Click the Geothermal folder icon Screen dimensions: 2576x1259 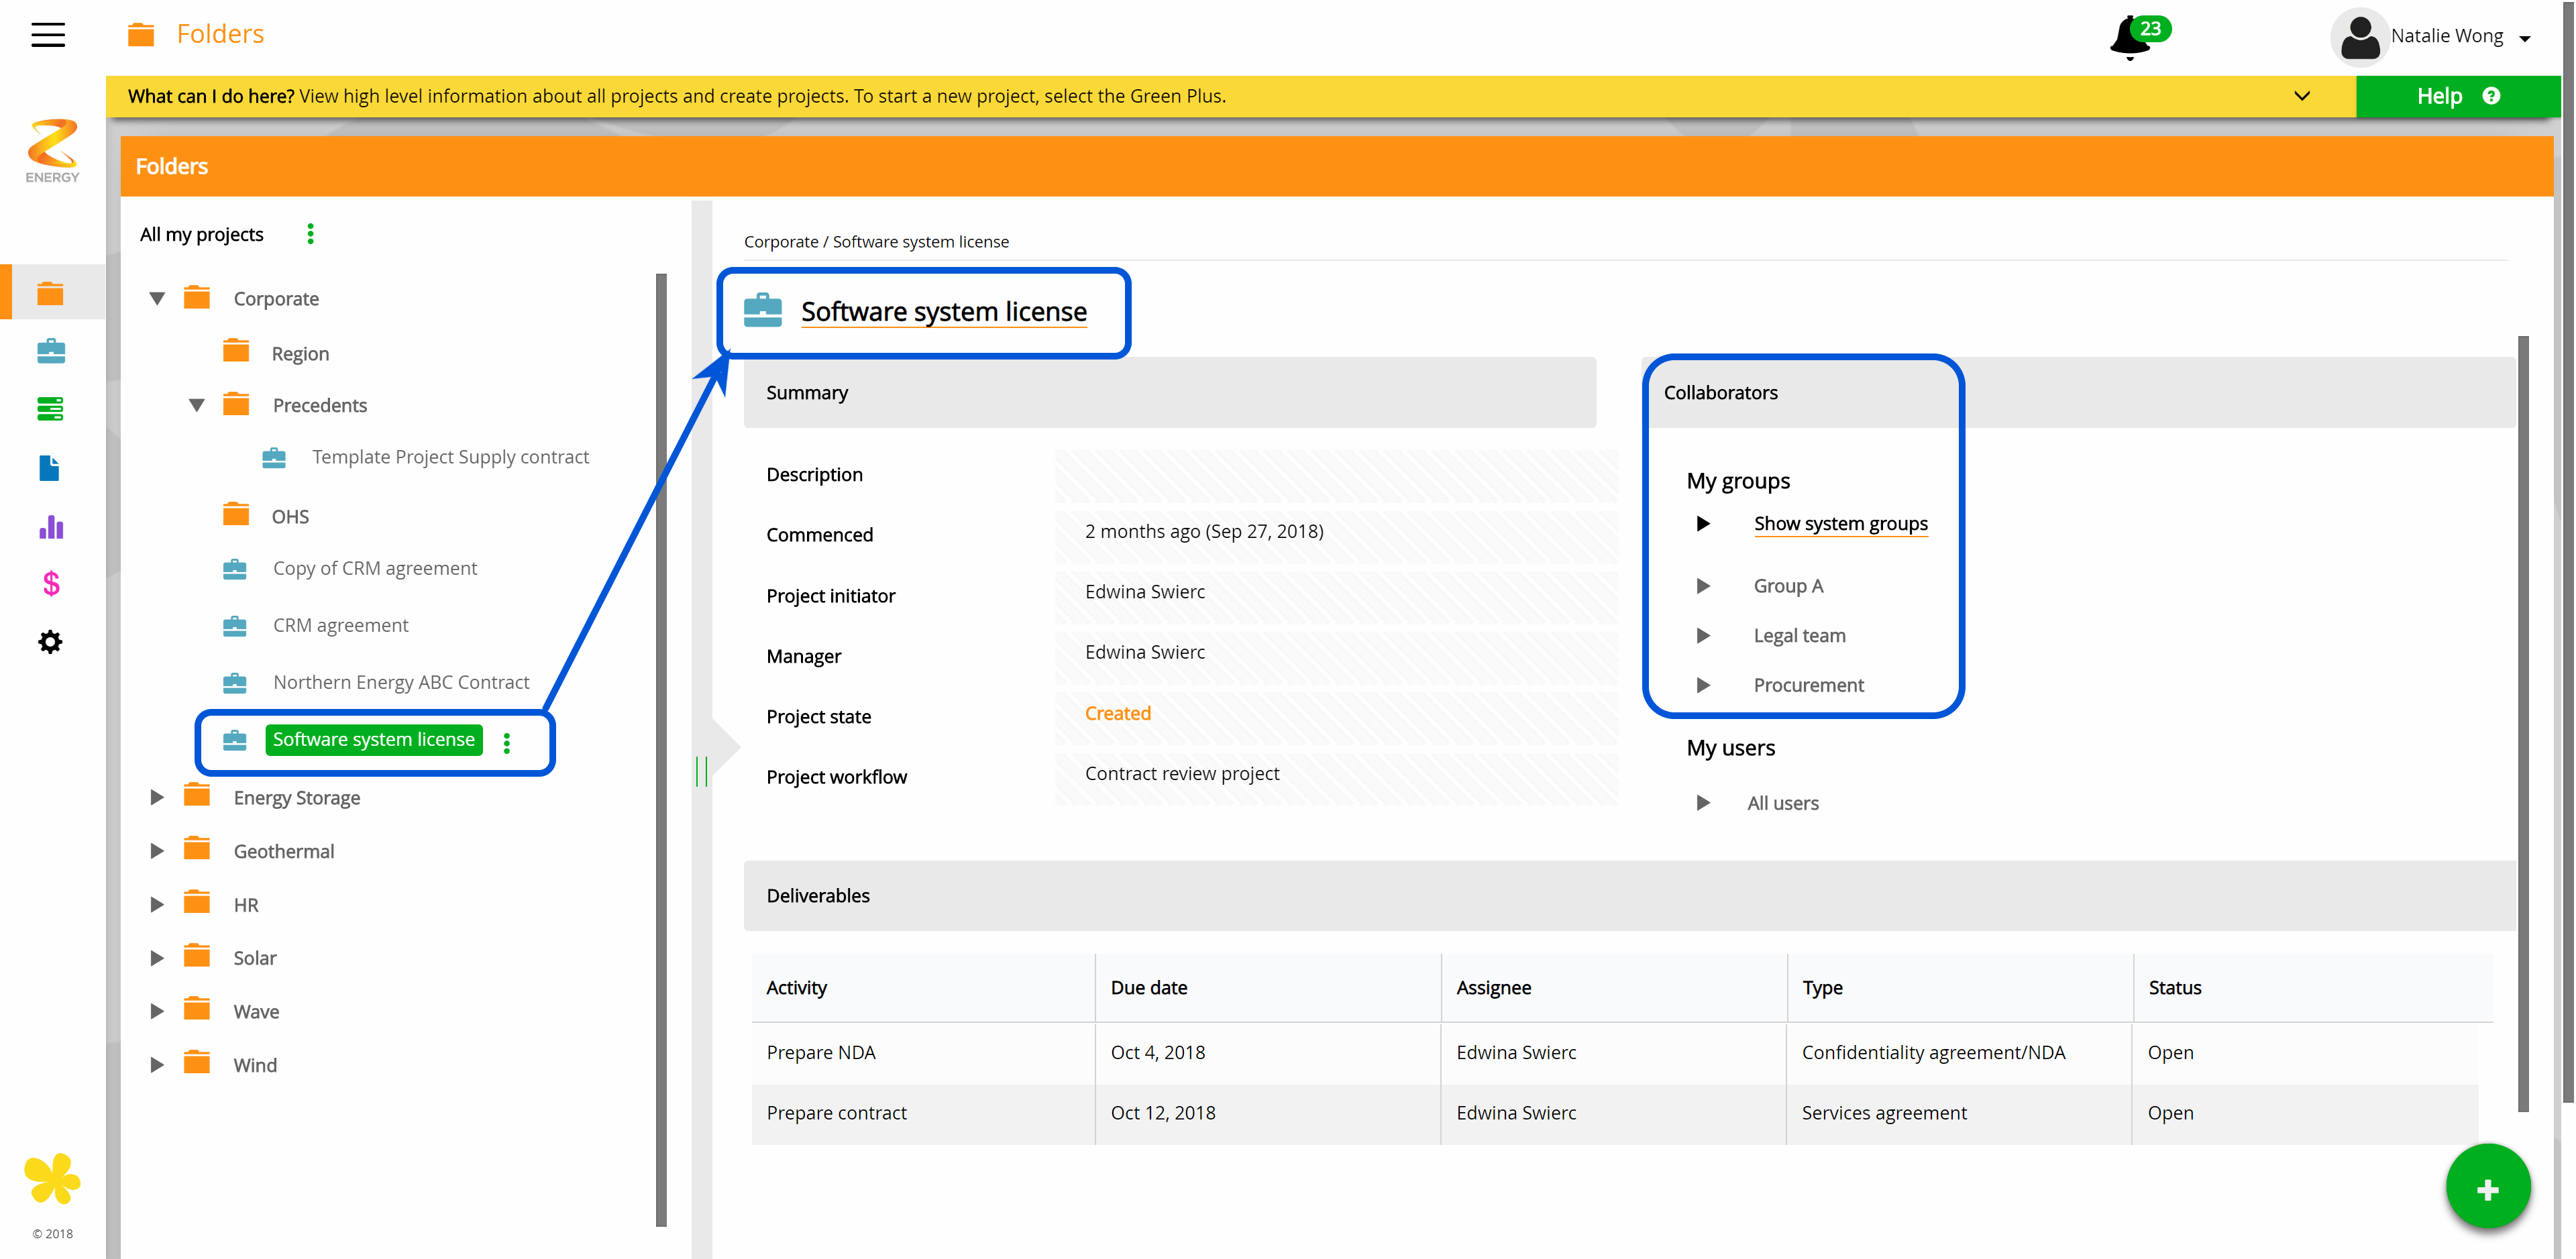[197, 849]
